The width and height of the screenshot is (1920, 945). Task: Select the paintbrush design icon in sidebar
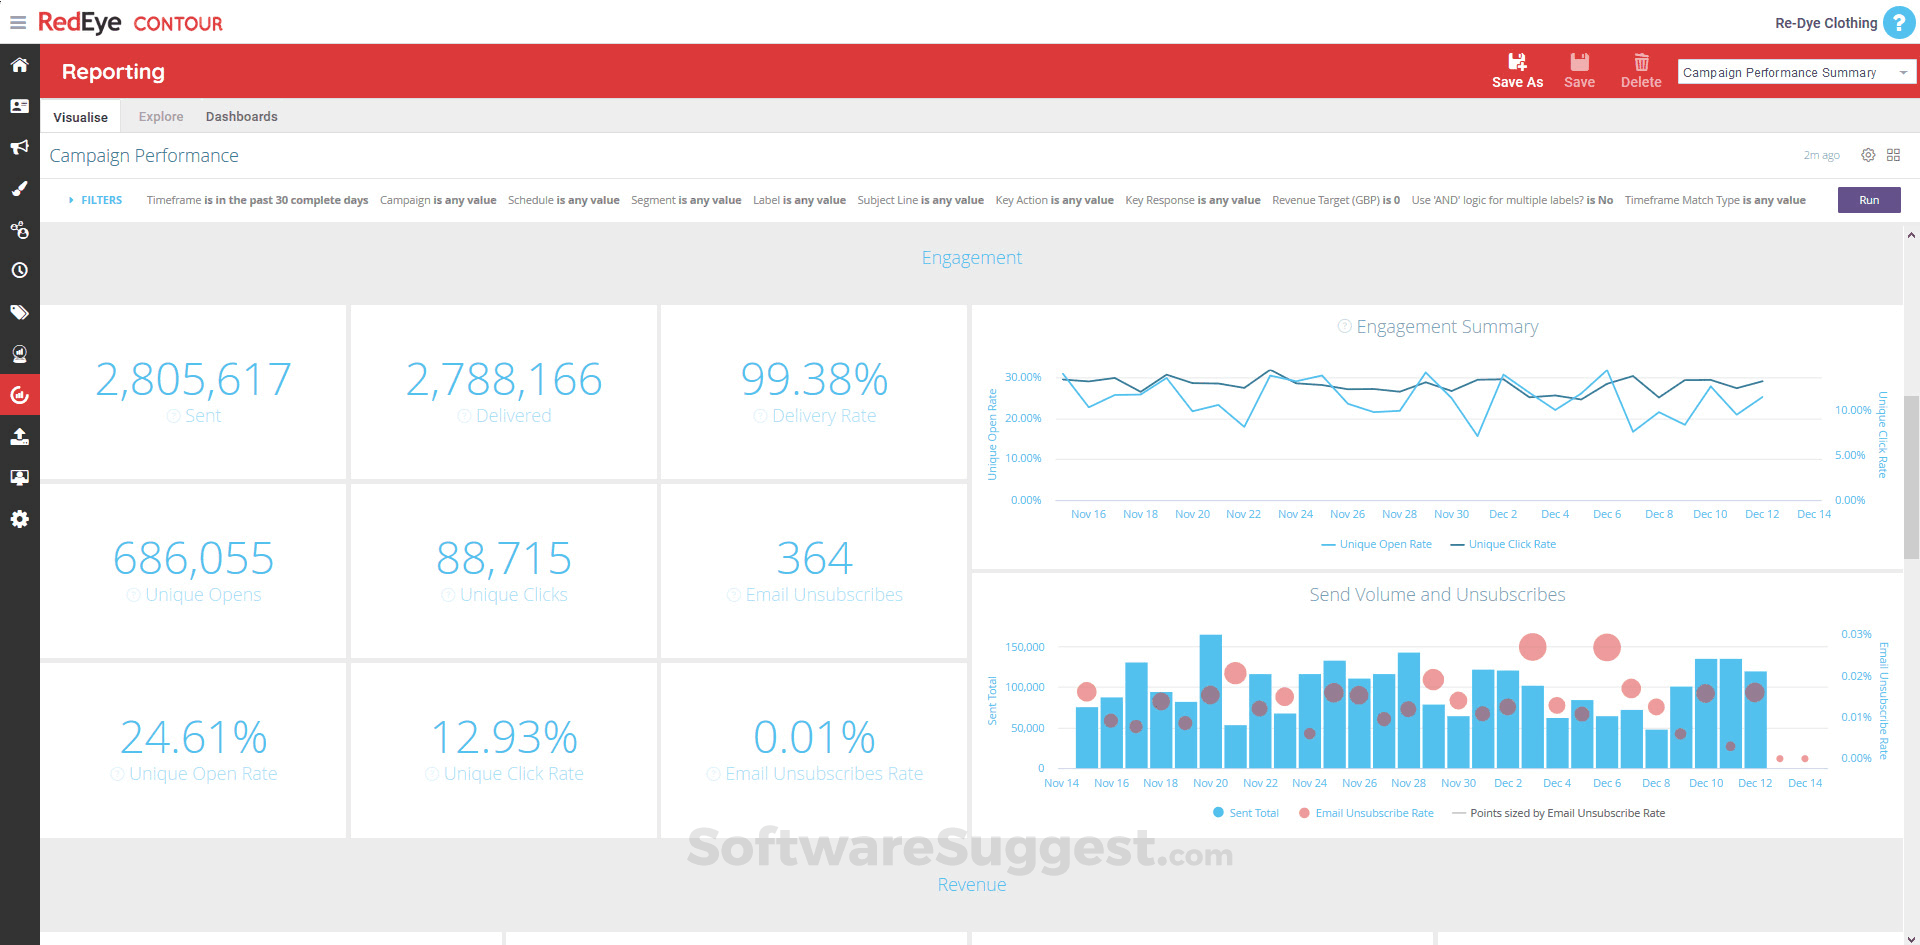19,189
